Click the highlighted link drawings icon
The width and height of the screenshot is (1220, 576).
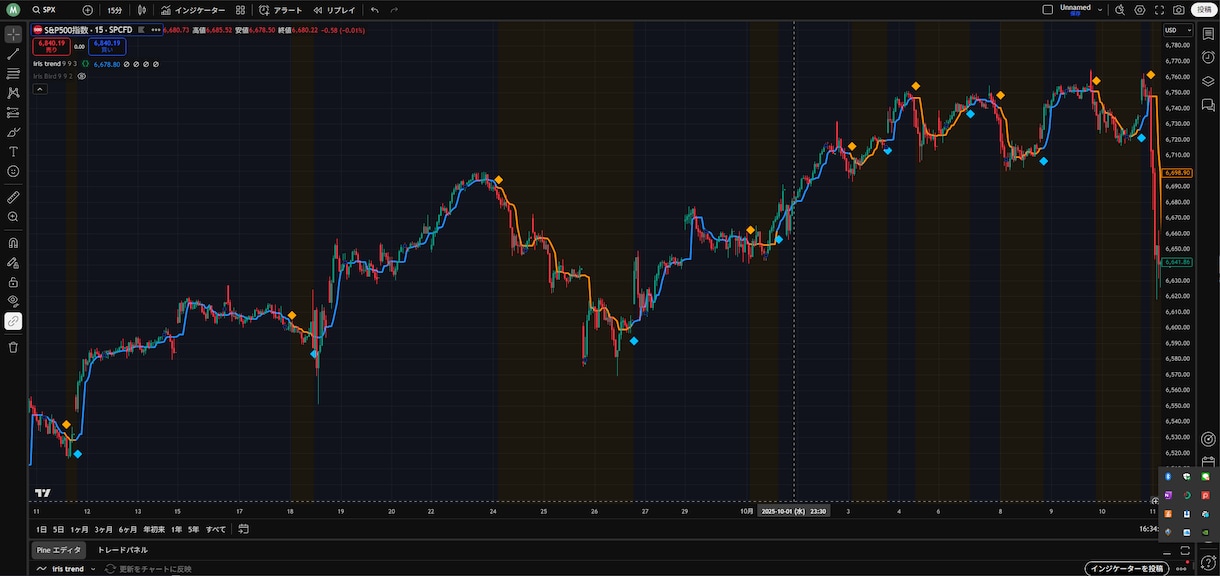[x=13, y=321]
